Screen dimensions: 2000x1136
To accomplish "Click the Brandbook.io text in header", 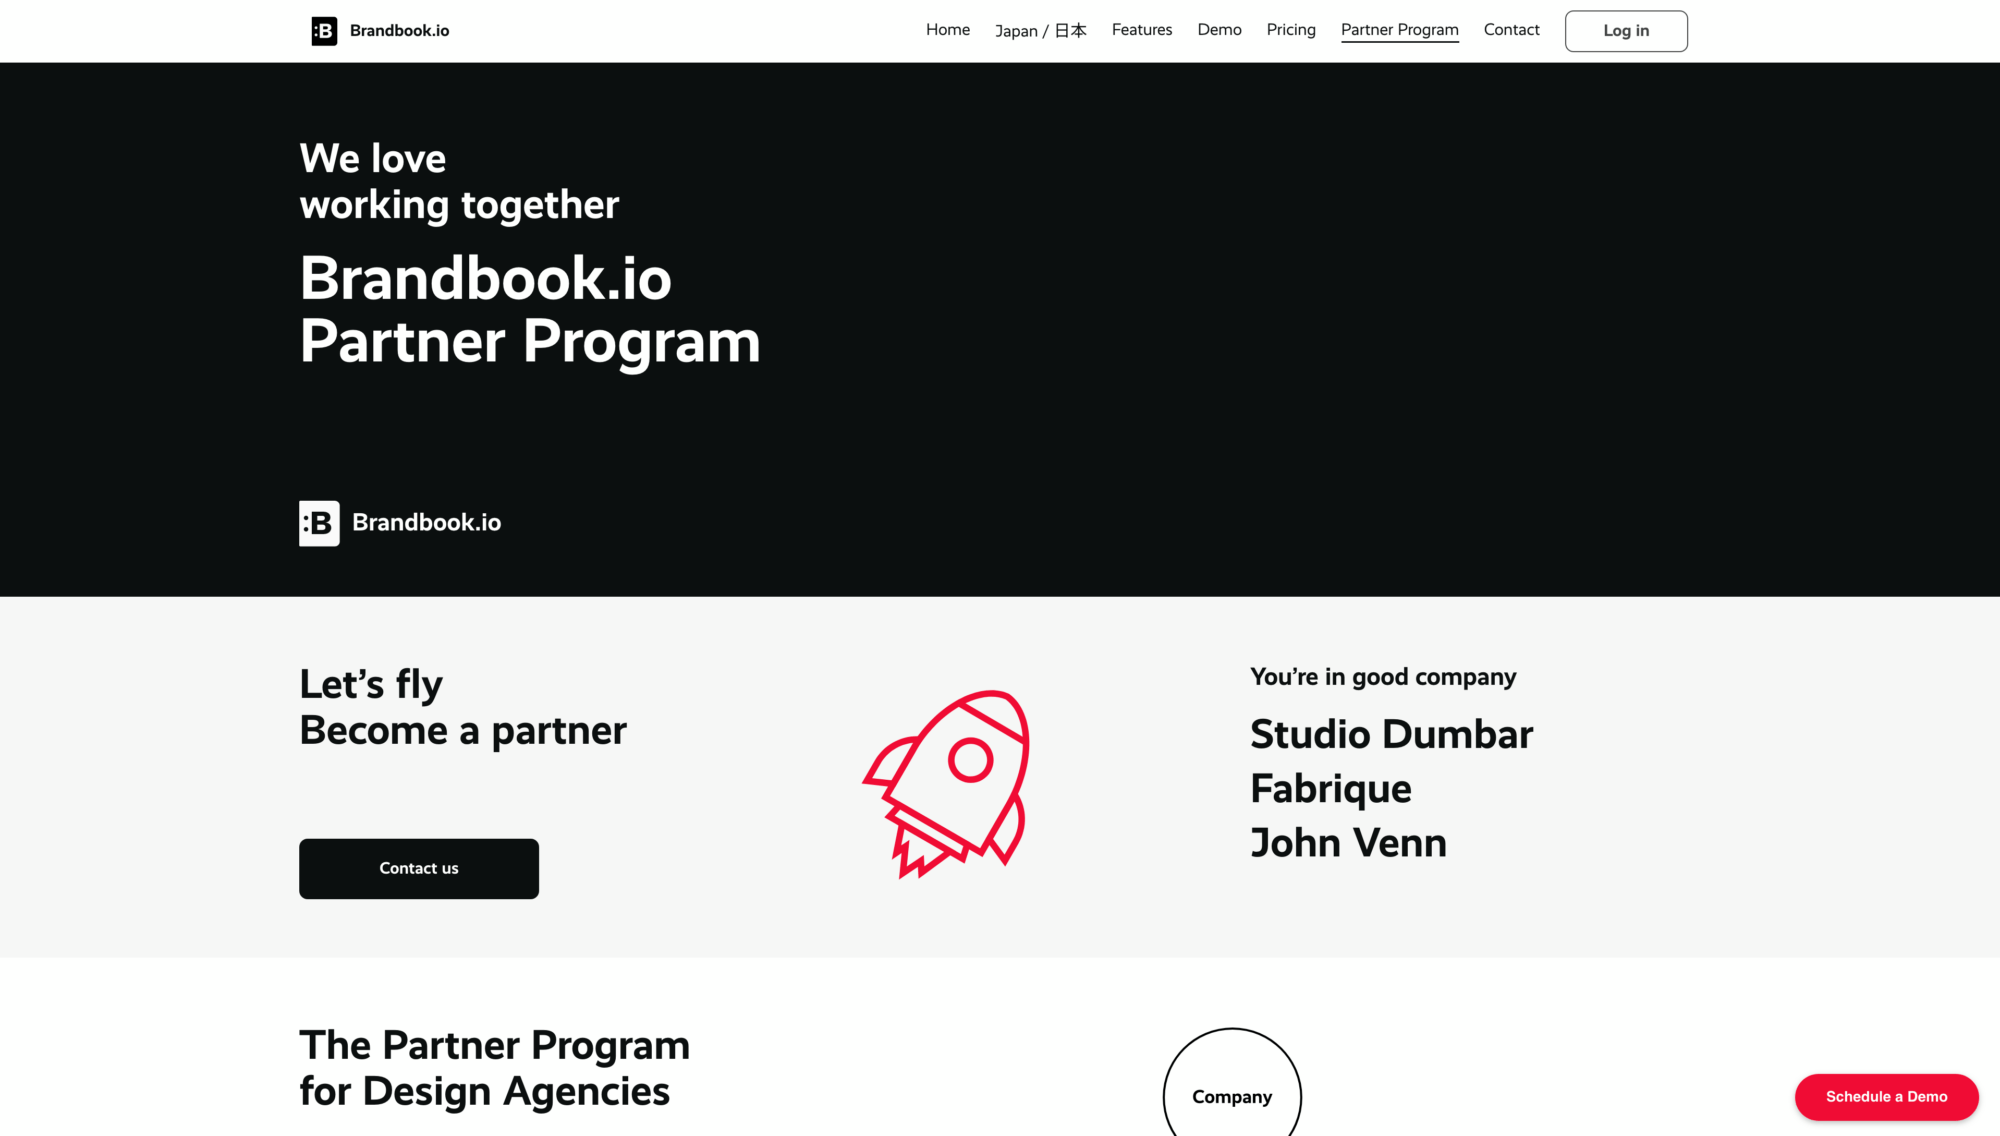I will tap(399, 31).
